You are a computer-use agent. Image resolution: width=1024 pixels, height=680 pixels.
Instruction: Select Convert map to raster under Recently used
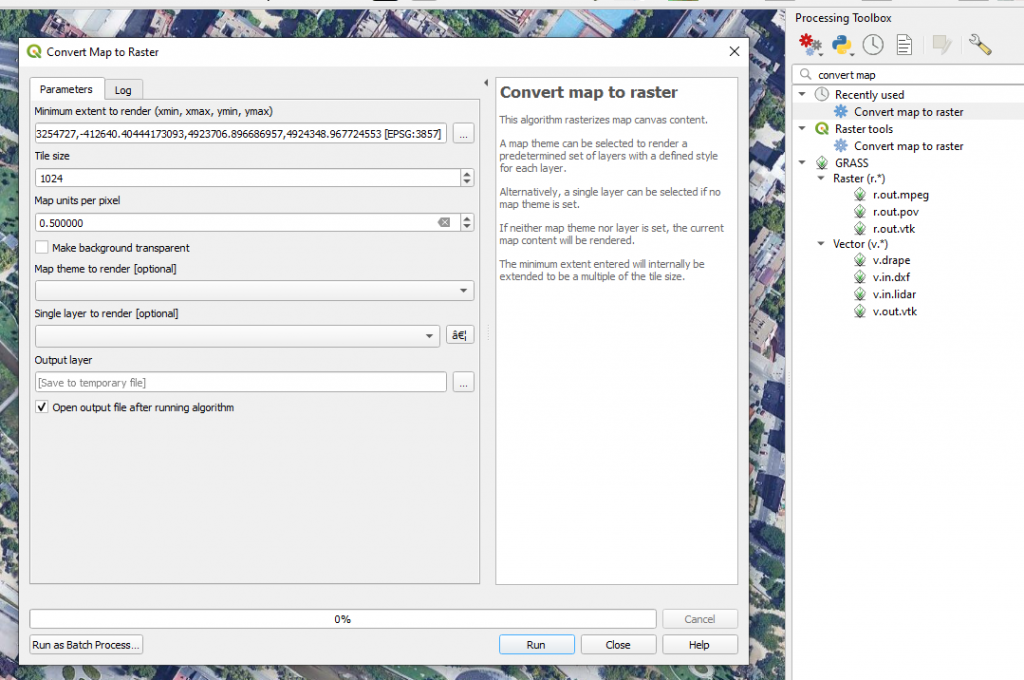coord(908,112)
